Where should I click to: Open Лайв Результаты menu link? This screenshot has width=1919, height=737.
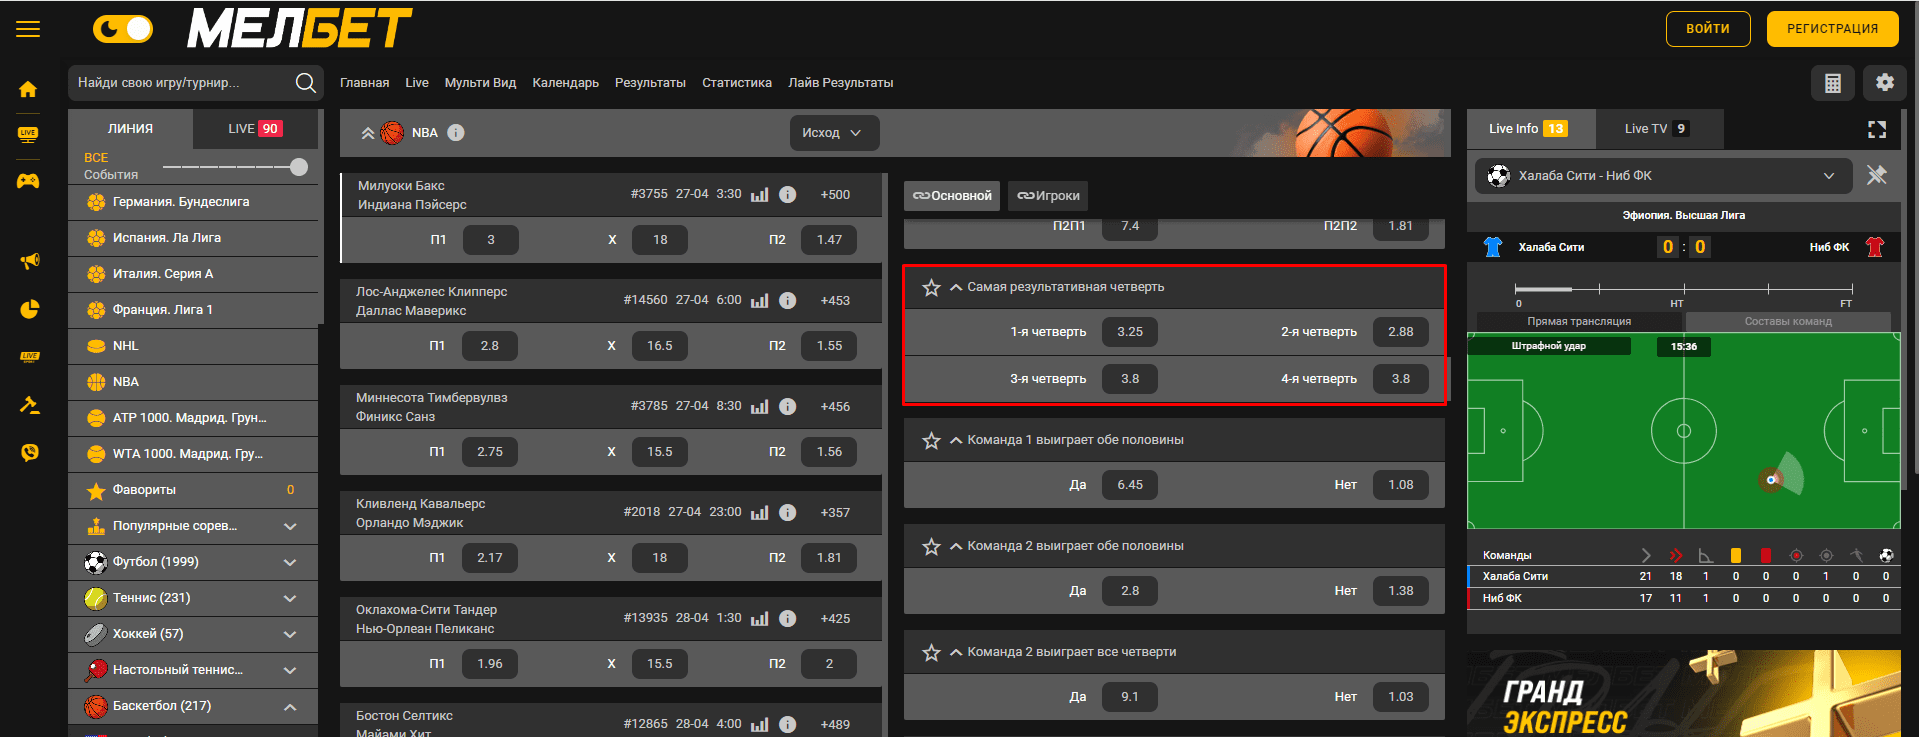840,83
